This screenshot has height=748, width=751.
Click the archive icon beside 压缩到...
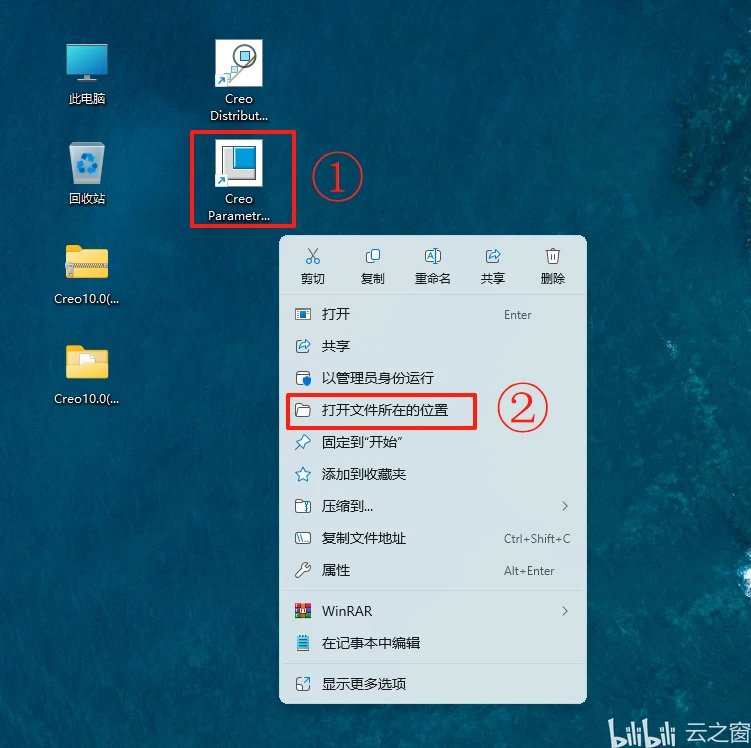(x=303, y=506)
